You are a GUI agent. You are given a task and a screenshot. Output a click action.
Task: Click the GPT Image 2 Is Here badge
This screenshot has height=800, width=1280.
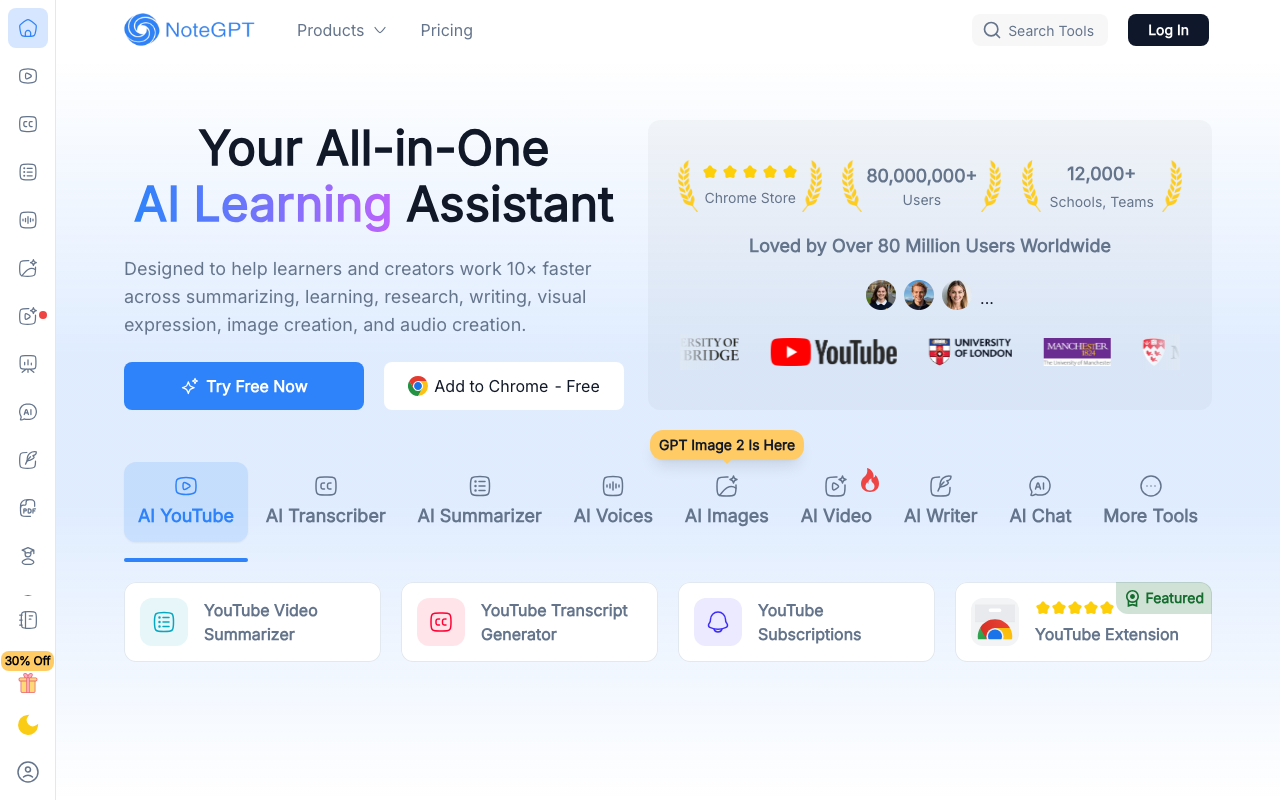pos(727,445)
